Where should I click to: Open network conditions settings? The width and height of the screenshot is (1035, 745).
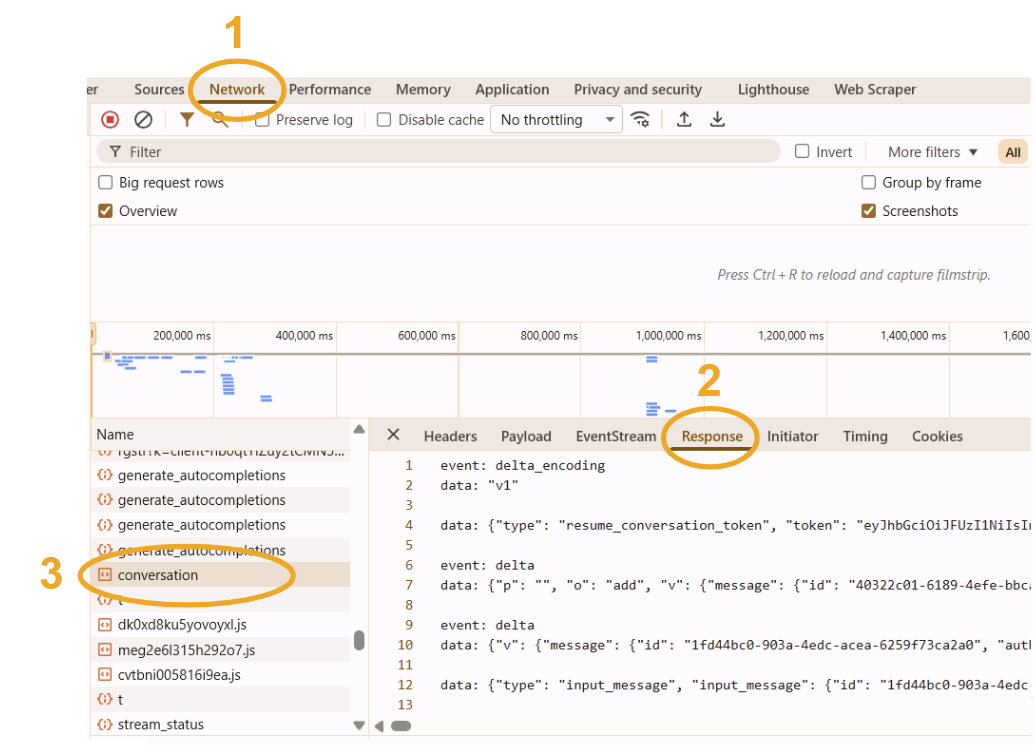click(x=641, y=119)
